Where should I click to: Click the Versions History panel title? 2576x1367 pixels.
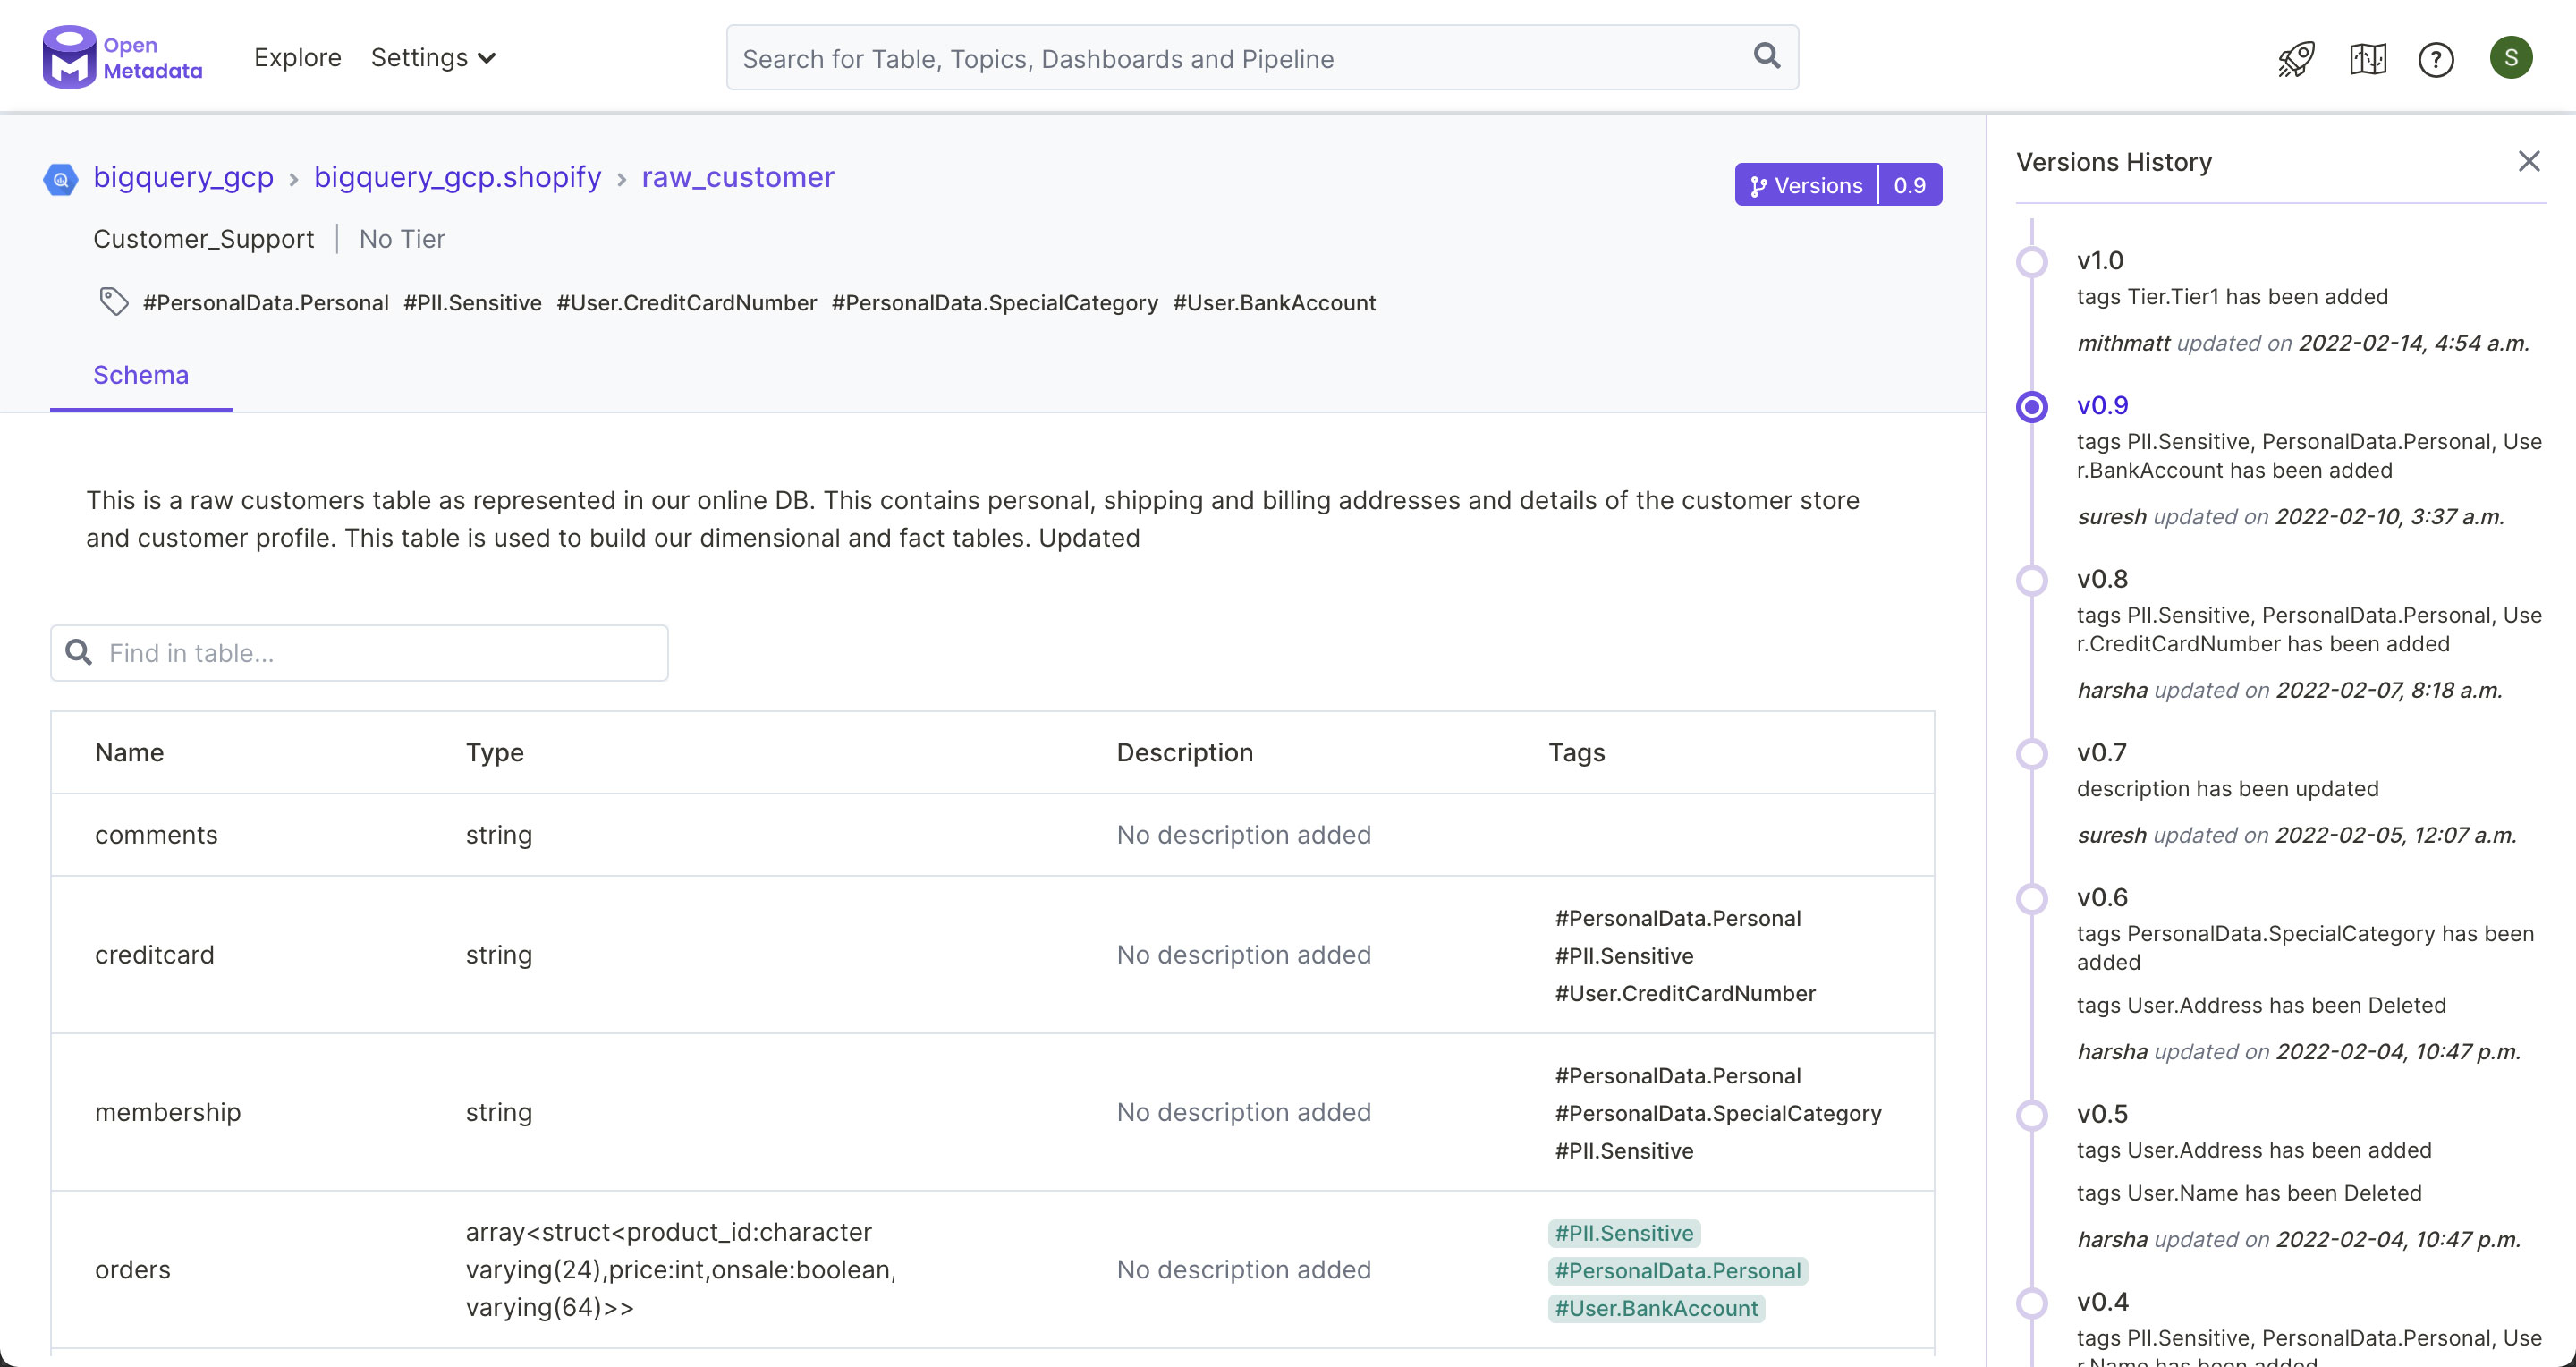(2113, 162)
